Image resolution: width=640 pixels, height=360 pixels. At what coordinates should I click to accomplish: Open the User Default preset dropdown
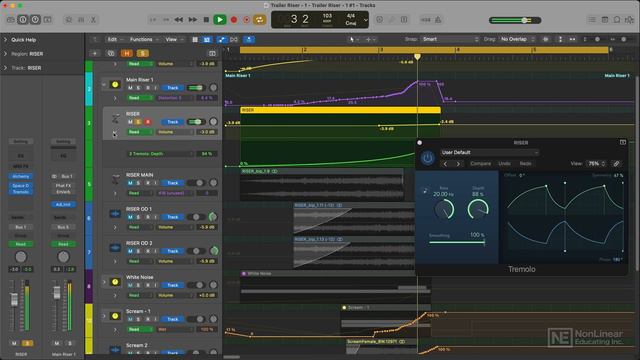click(x=489, y=153)
